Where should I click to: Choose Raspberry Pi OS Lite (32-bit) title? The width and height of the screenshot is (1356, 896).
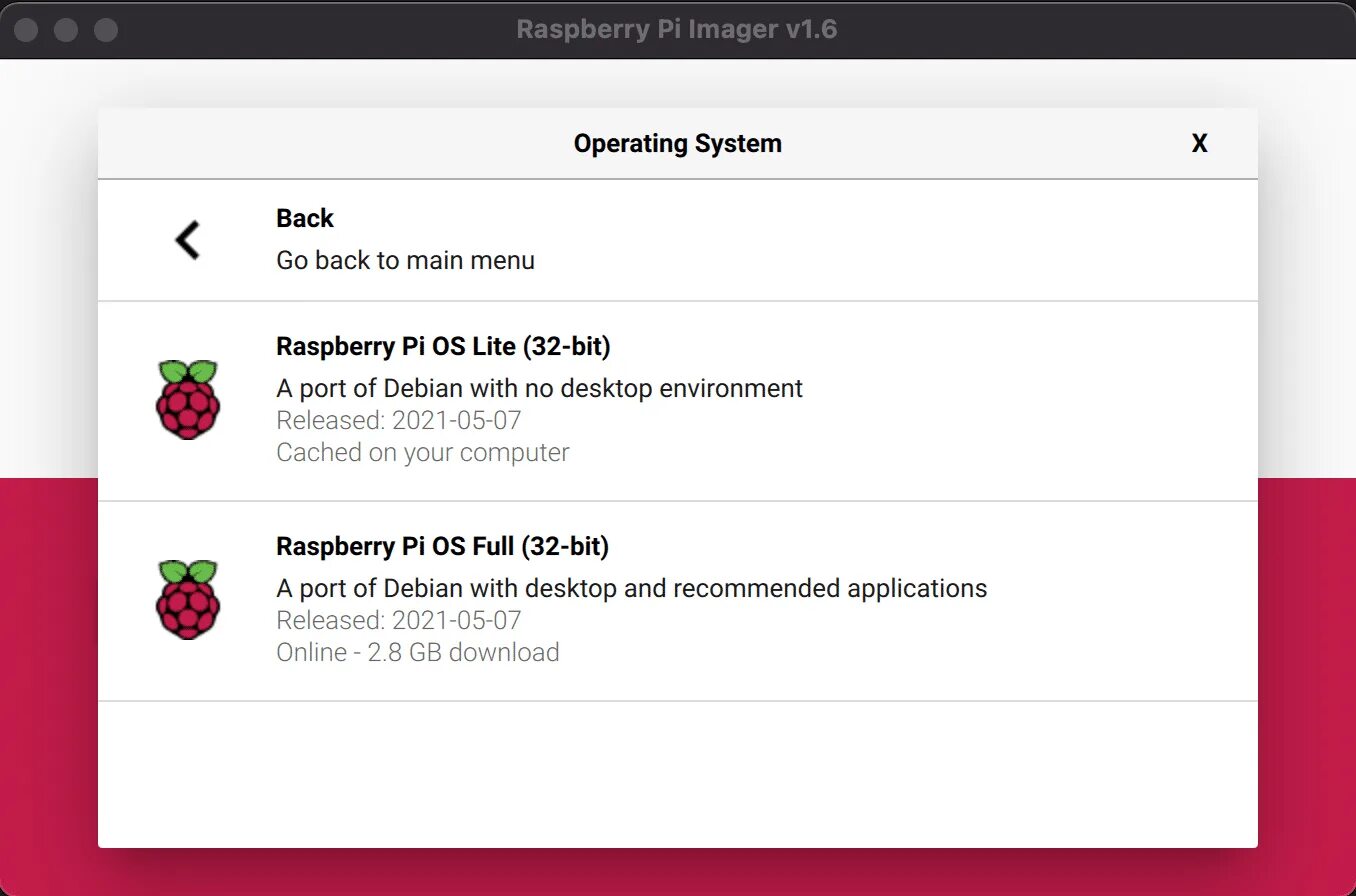point(443,346)
